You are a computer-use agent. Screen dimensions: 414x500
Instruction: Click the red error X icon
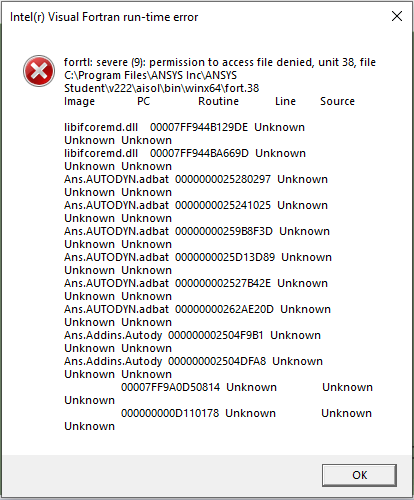click(x=39, y=71)
